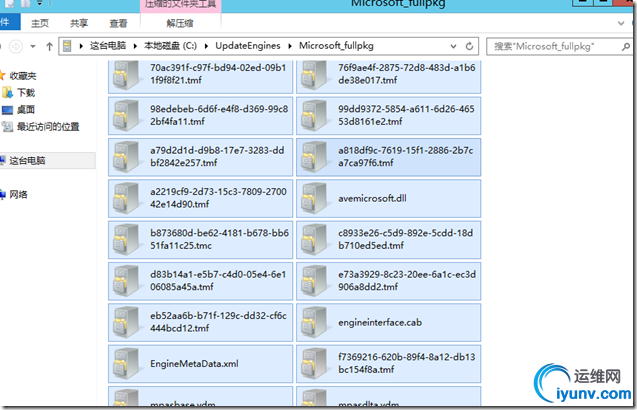
Task: Select 最近访问的位置 in navigation pane
Action: coord(48,127)
